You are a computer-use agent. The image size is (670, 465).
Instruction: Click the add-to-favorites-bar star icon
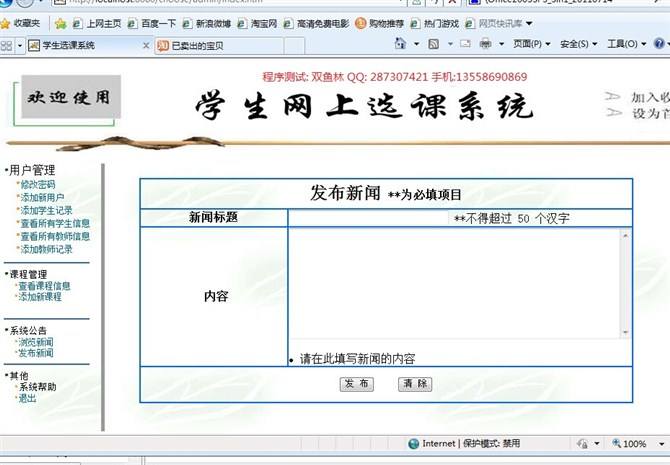pos(61,23)
